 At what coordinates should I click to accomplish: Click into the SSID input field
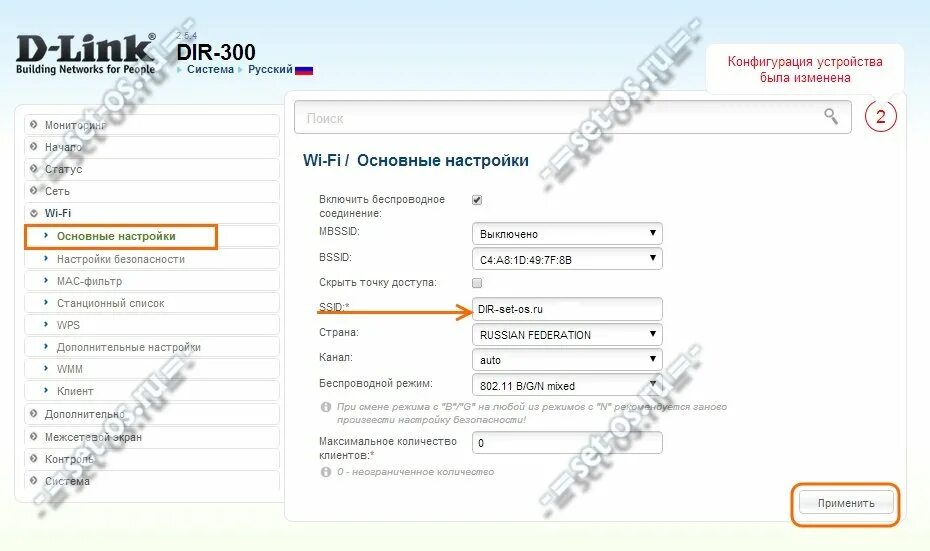[567, 309]
